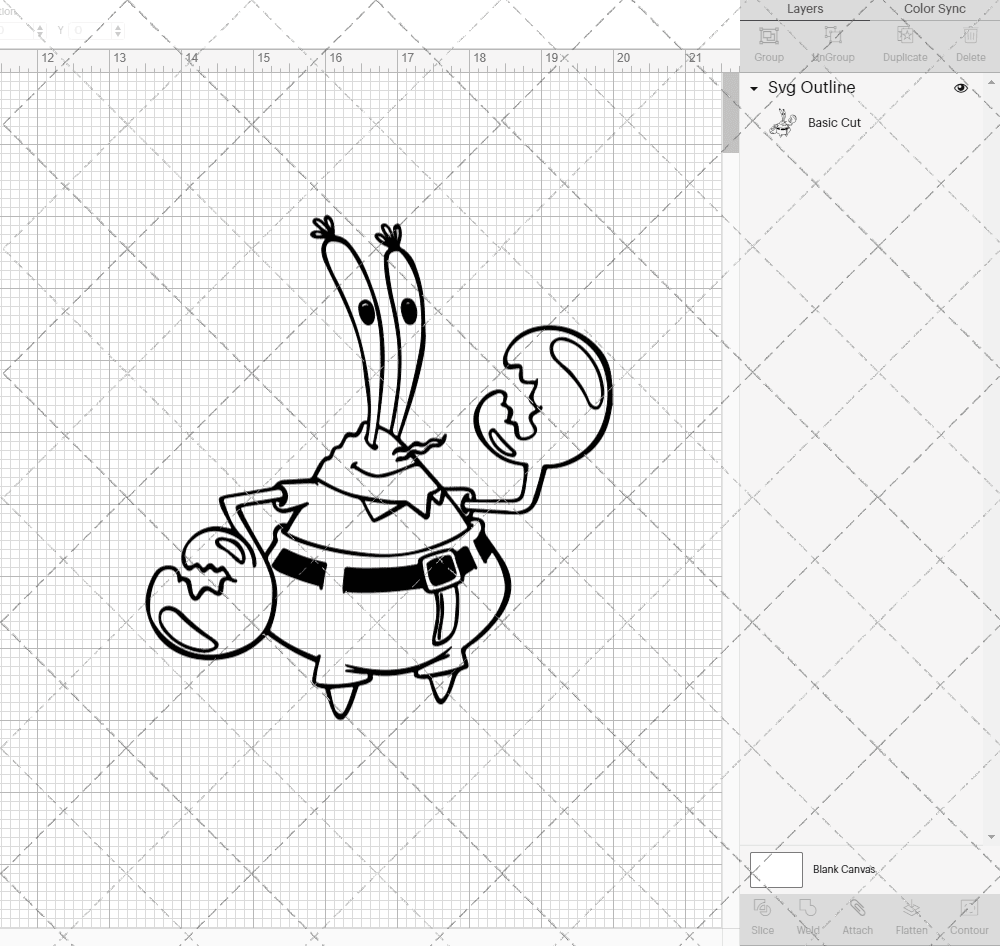Select the Slice tool

763,915
